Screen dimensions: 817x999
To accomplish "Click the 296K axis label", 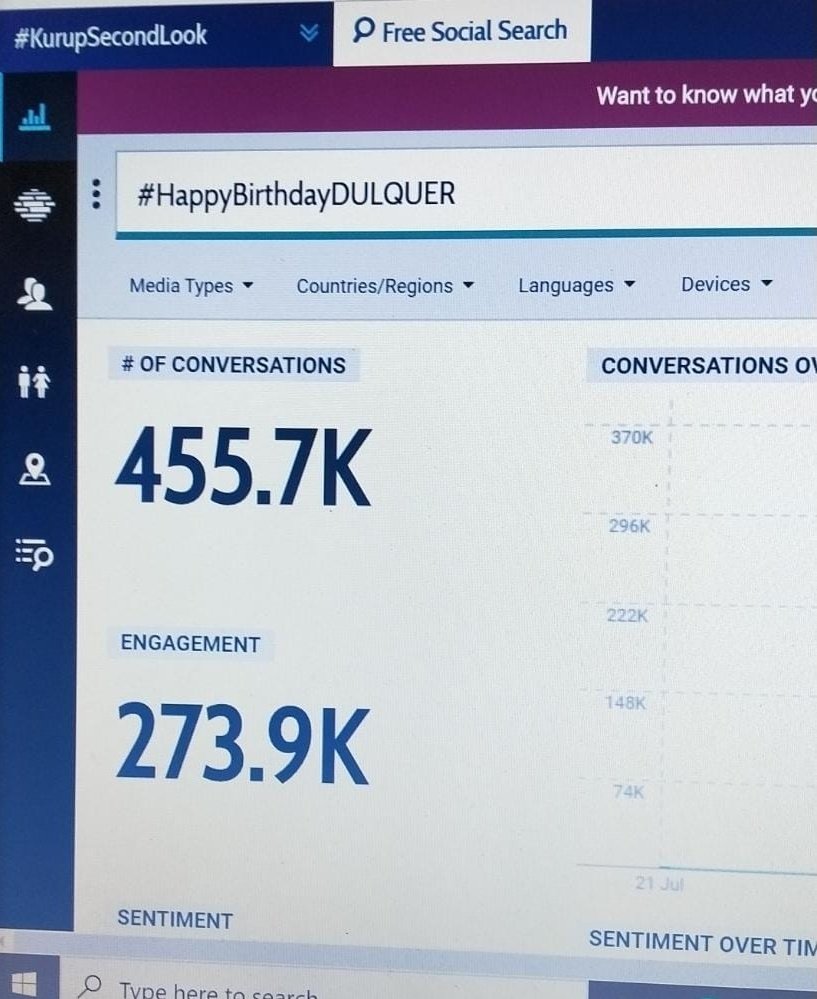I will pos(629,526).
